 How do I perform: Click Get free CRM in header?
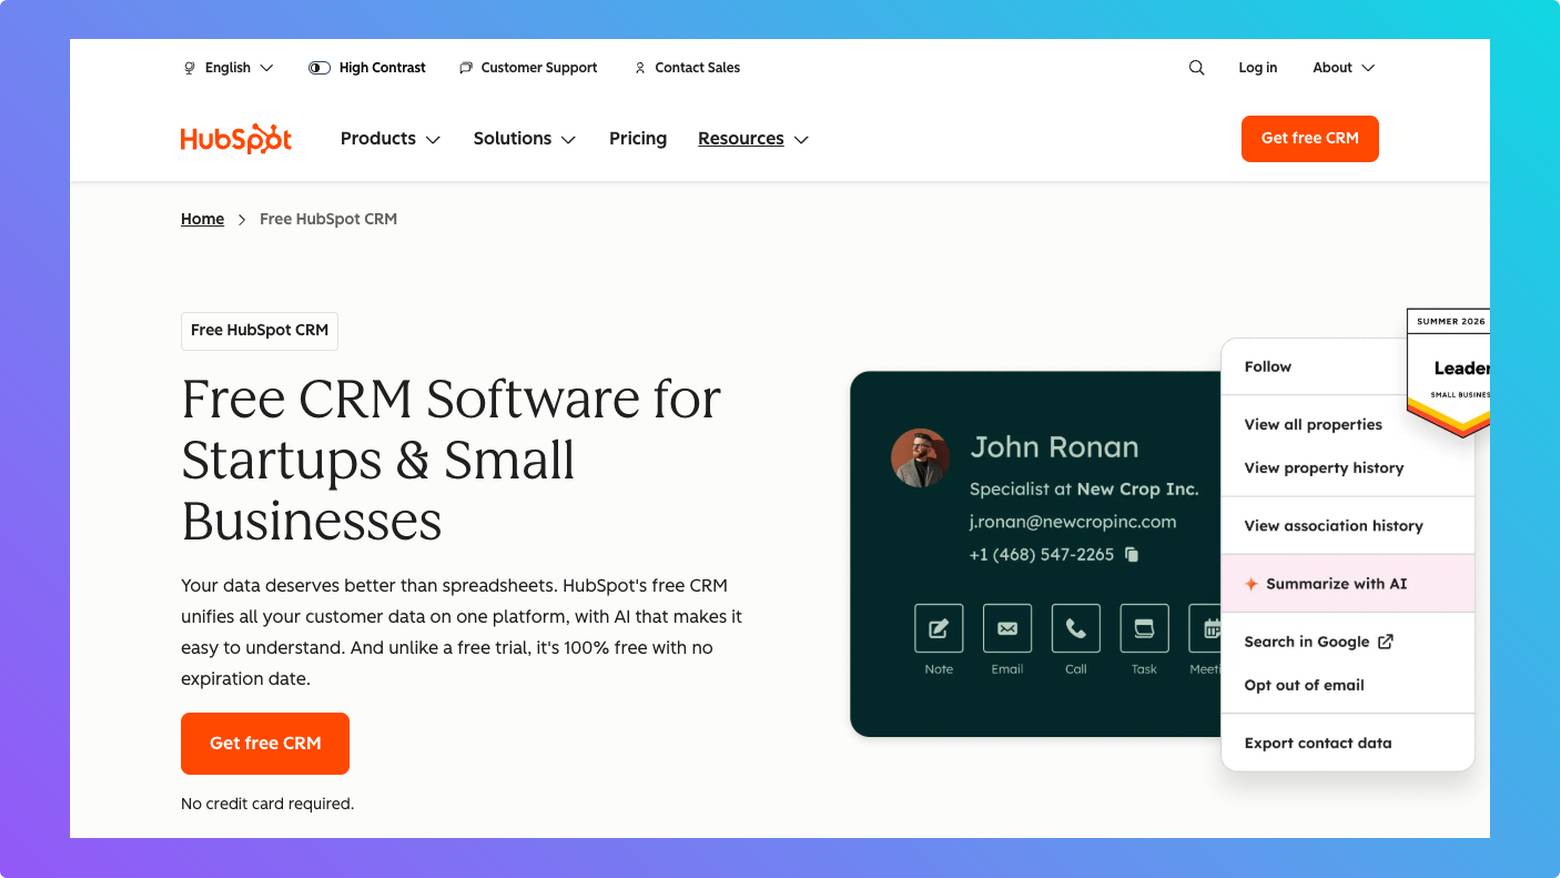pyautogui.click(x=1310, y=138)
